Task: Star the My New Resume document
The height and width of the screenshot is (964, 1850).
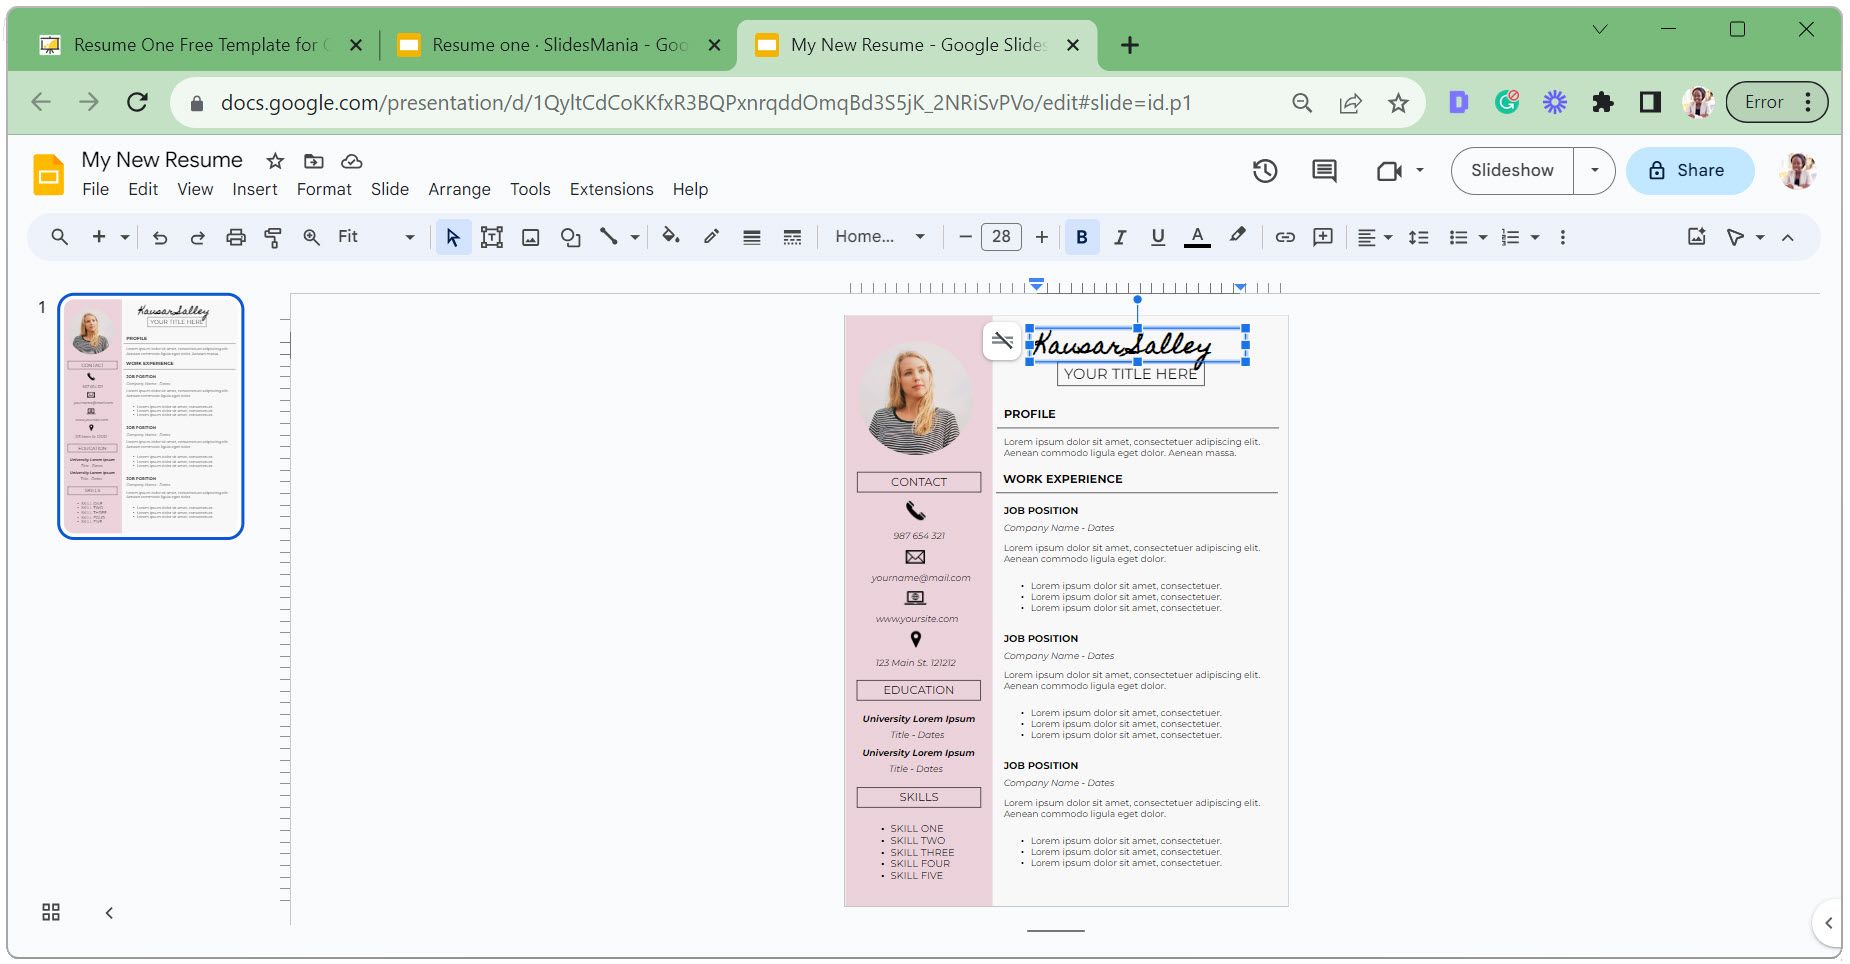Action: 276,161
